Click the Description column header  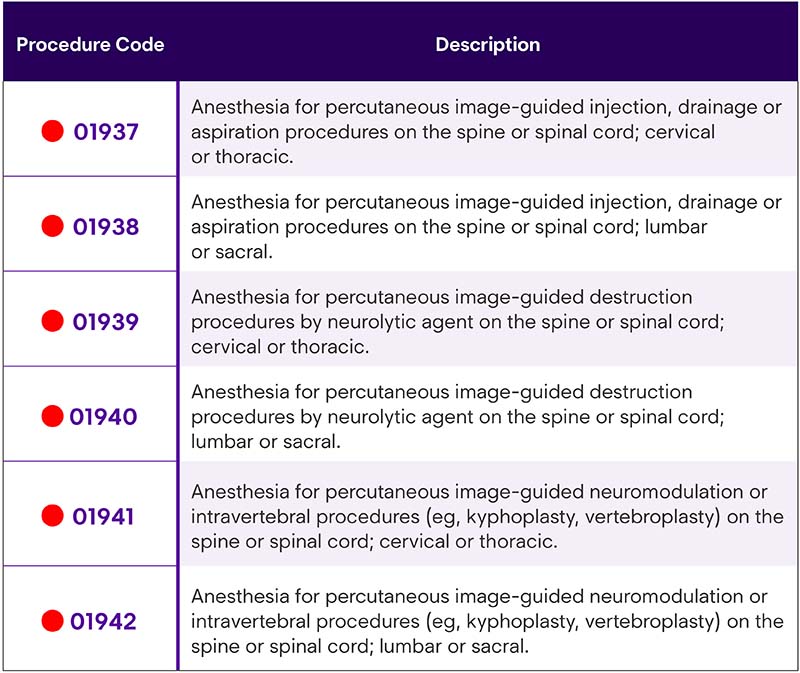click(x=488, y=44)
